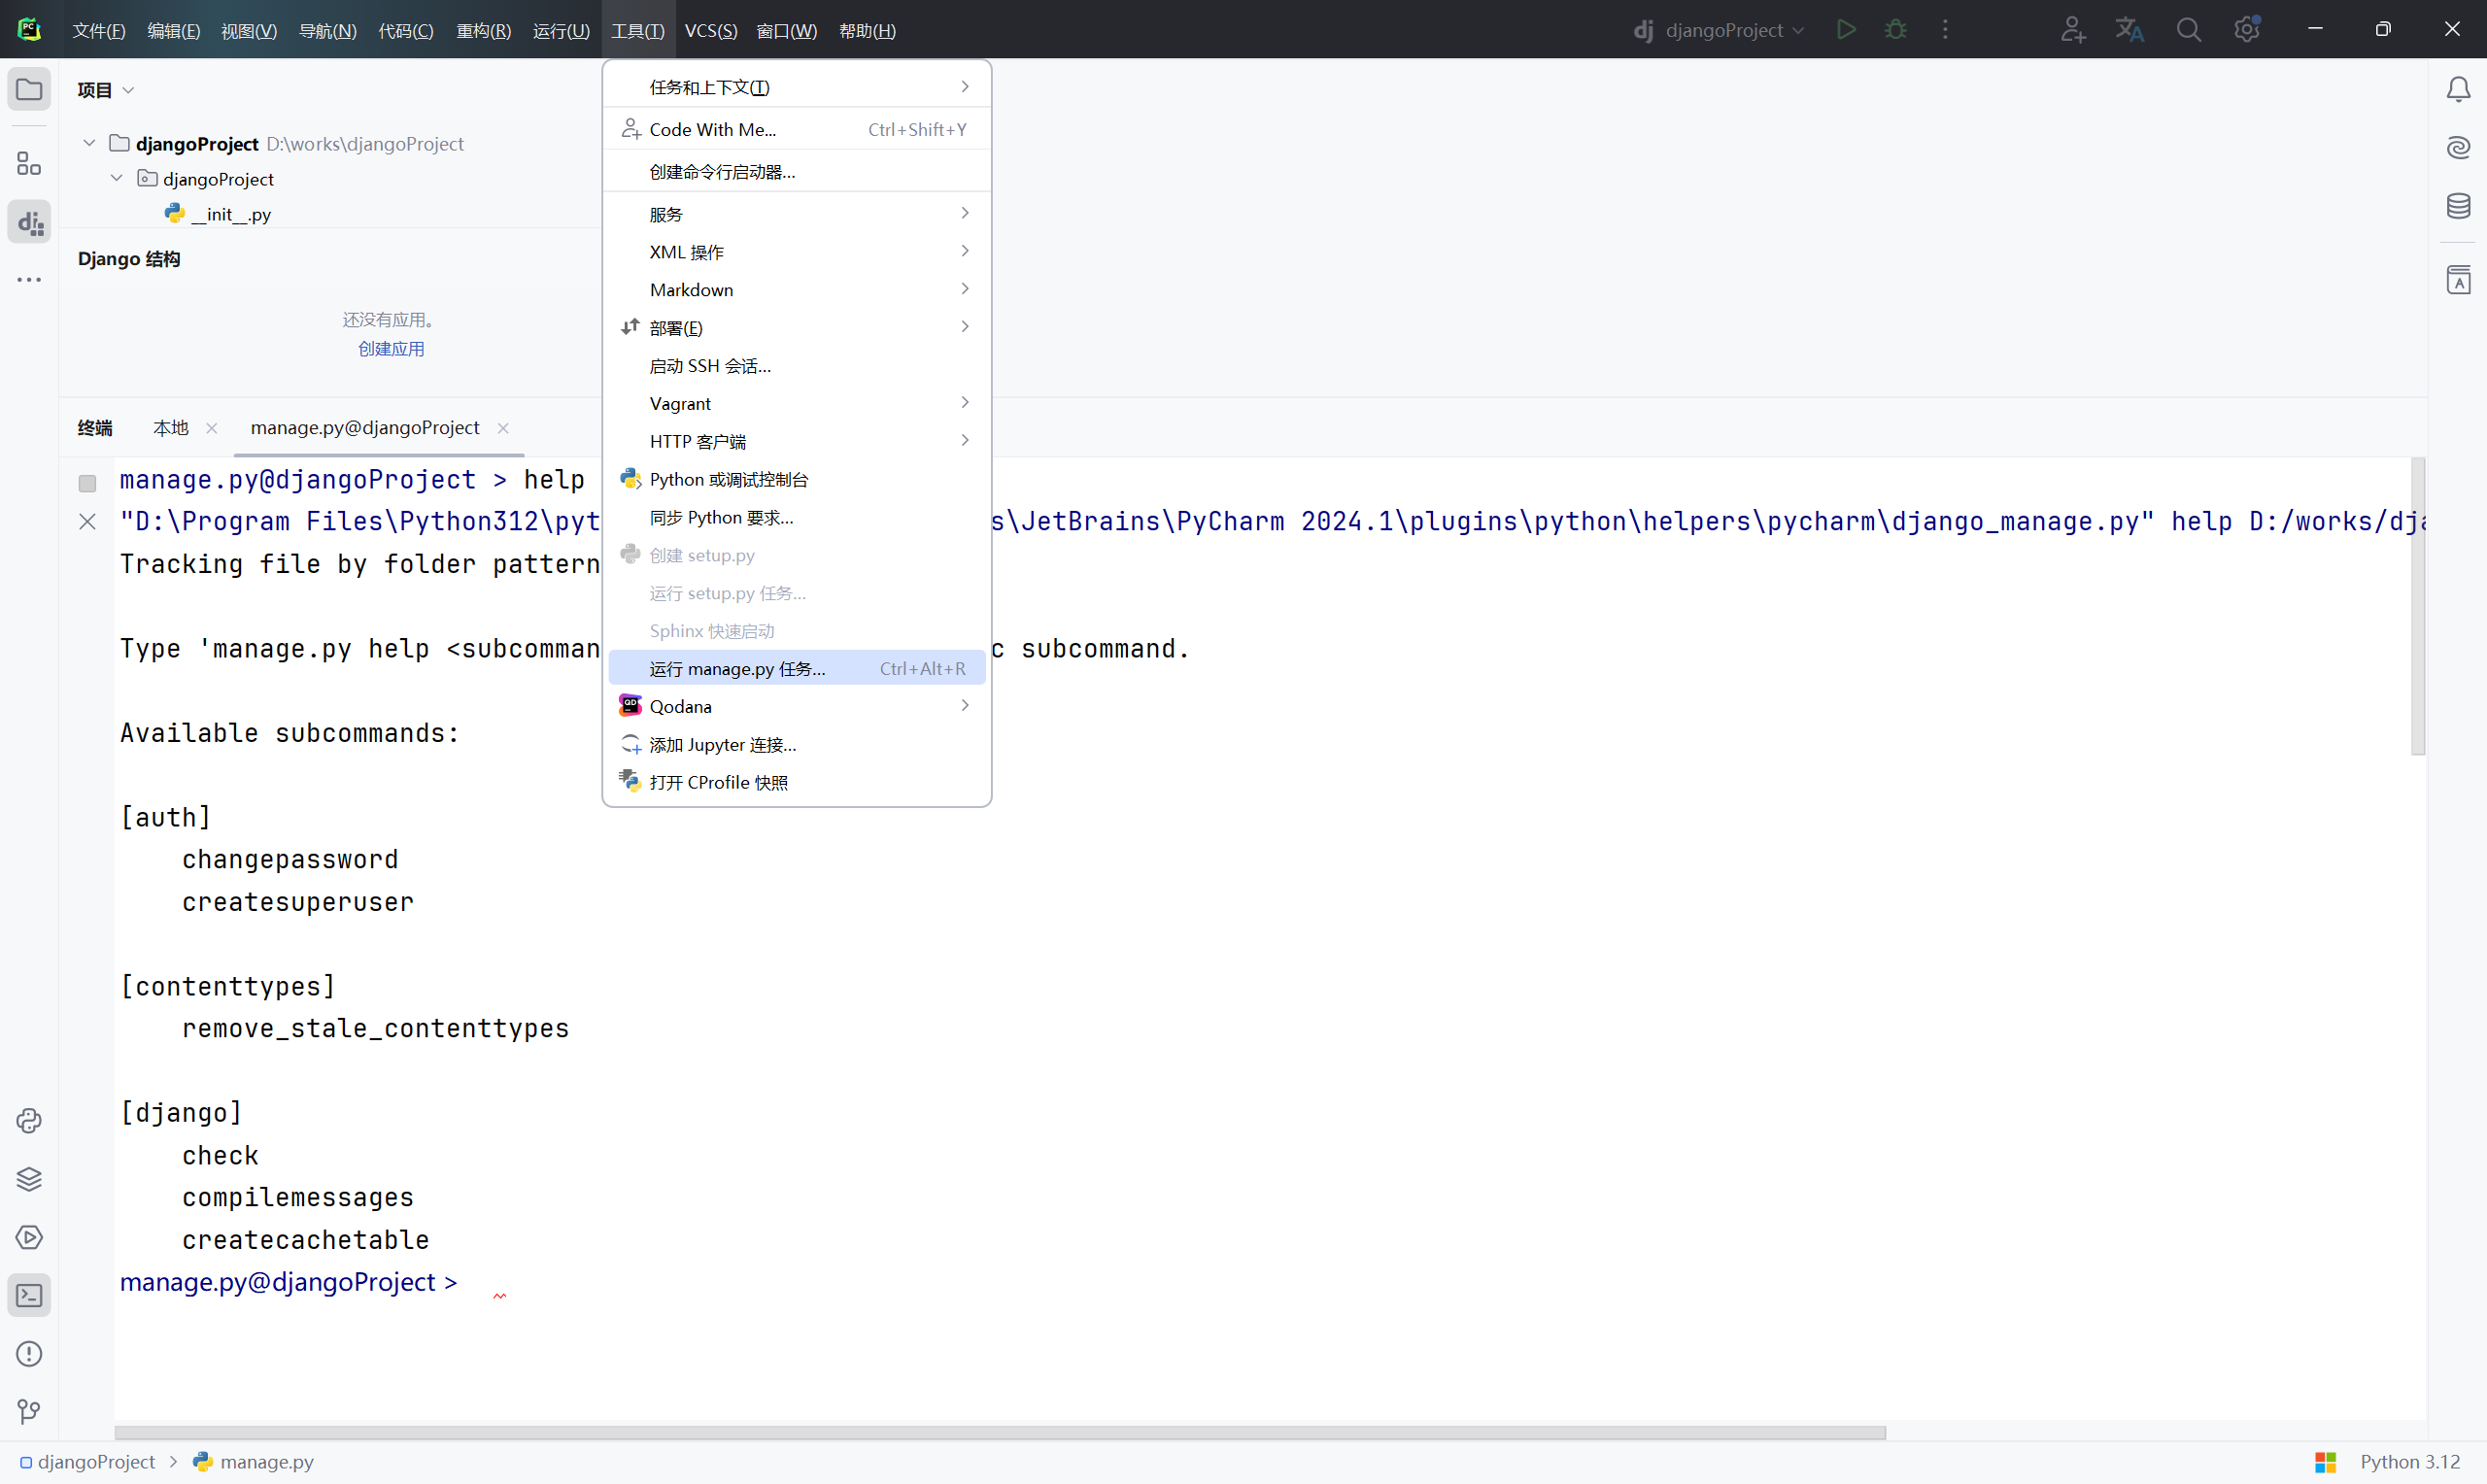
Task: Click the manage.py breadcrumb in status bar
Action: pyautogui.click(x=253, y=1462)
